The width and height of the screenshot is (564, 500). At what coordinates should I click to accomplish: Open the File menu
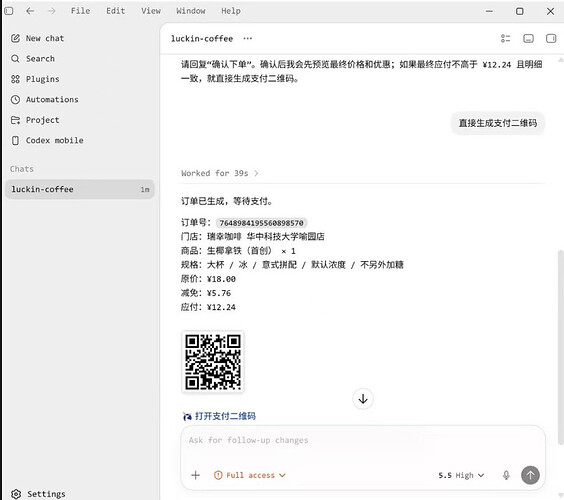(x=81, y=11)
